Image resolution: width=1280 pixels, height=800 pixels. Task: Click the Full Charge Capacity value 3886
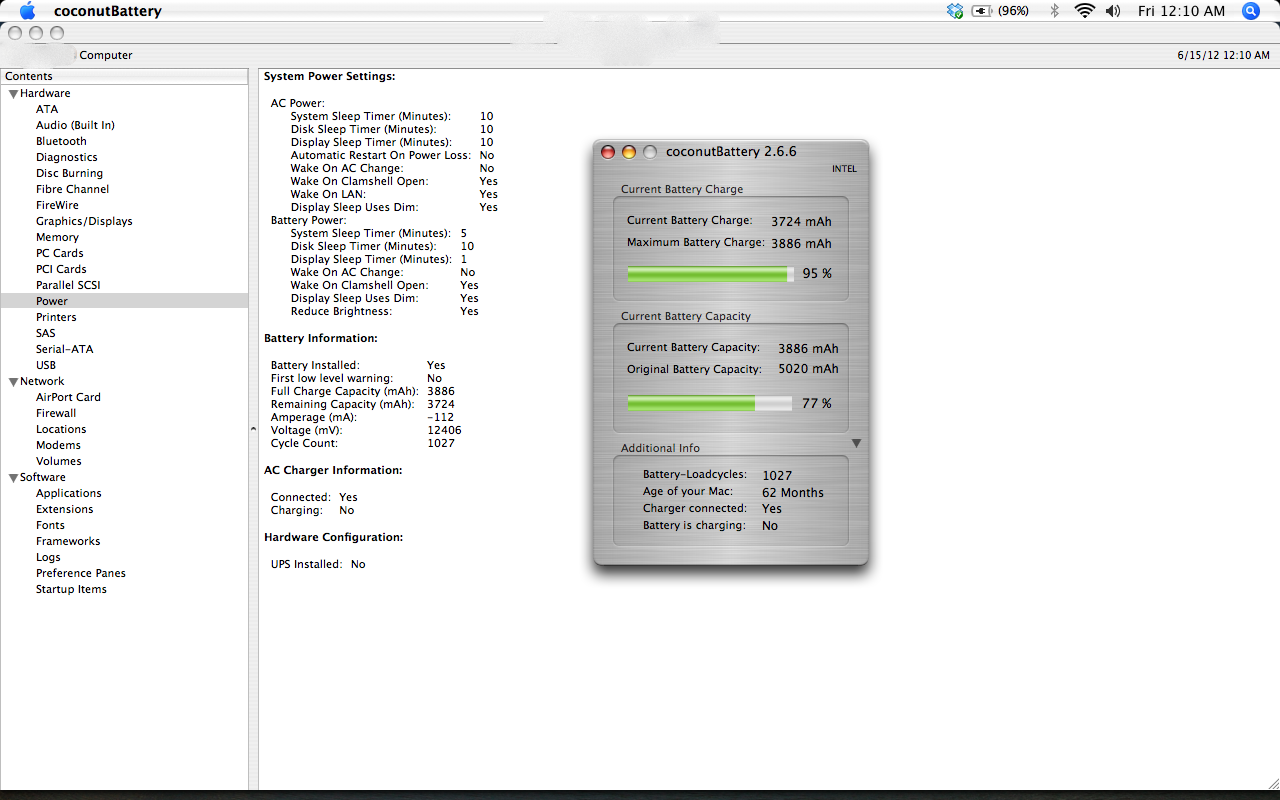441,391
